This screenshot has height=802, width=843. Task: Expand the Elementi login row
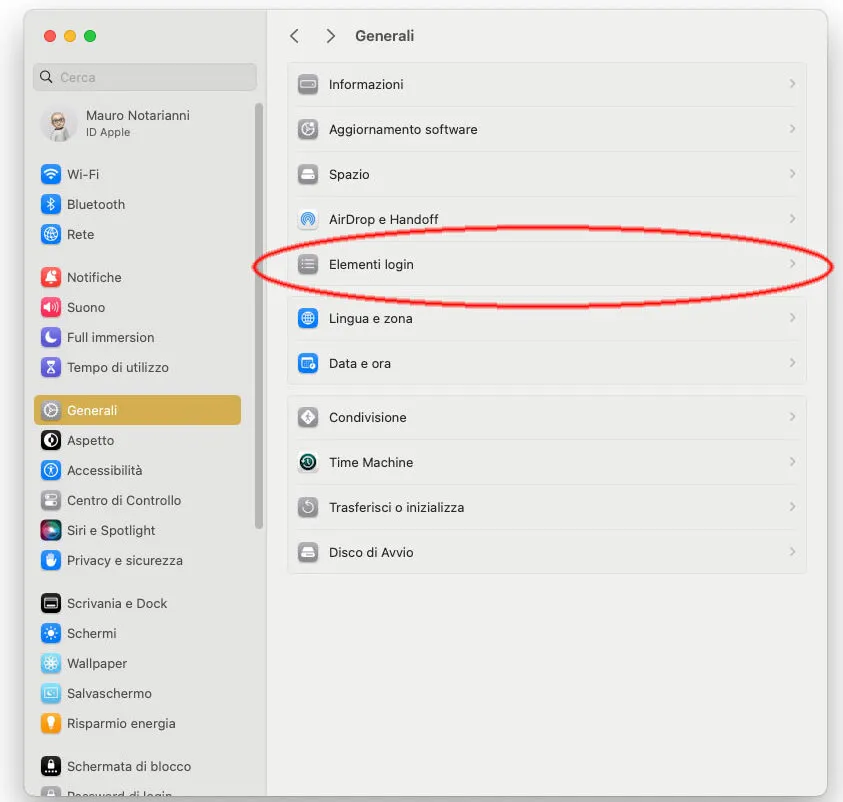[x=547, y=265]
